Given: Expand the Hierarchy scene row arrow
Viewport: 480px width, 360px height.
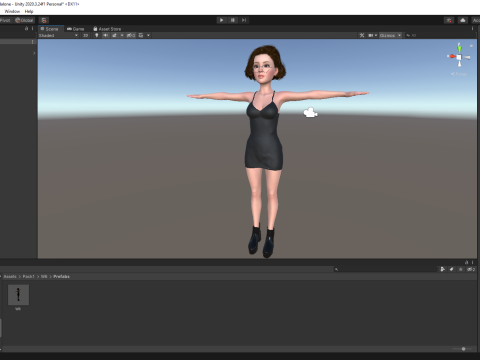Looking at the screenshot, I should 34,53.
